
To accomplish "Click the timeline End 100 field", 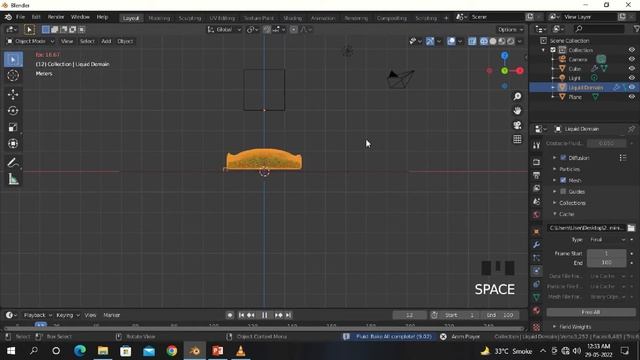I will click(x=500, y=315).
